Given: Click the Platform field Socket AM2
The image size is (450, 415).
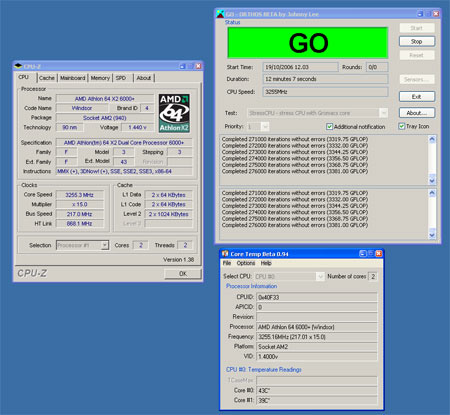Looking at the screenshot, I should point(317,347).
